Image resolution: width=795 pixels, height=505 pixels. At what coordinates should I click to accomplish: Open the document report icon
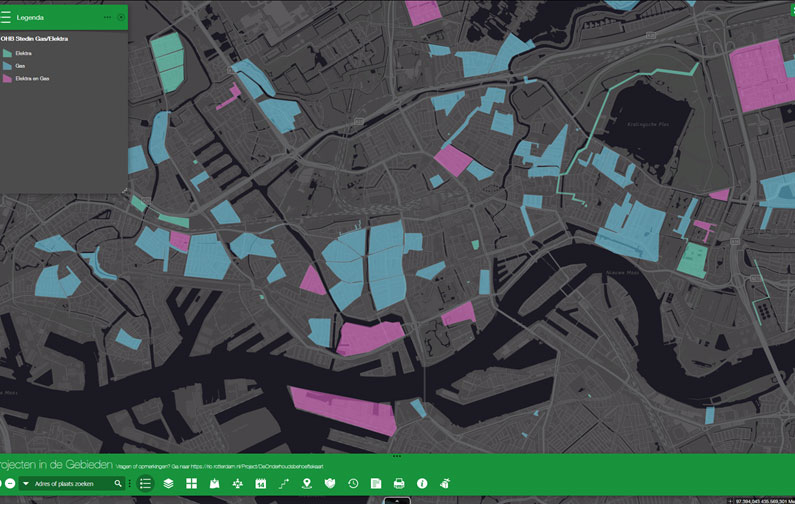click(x=376, y=484)
